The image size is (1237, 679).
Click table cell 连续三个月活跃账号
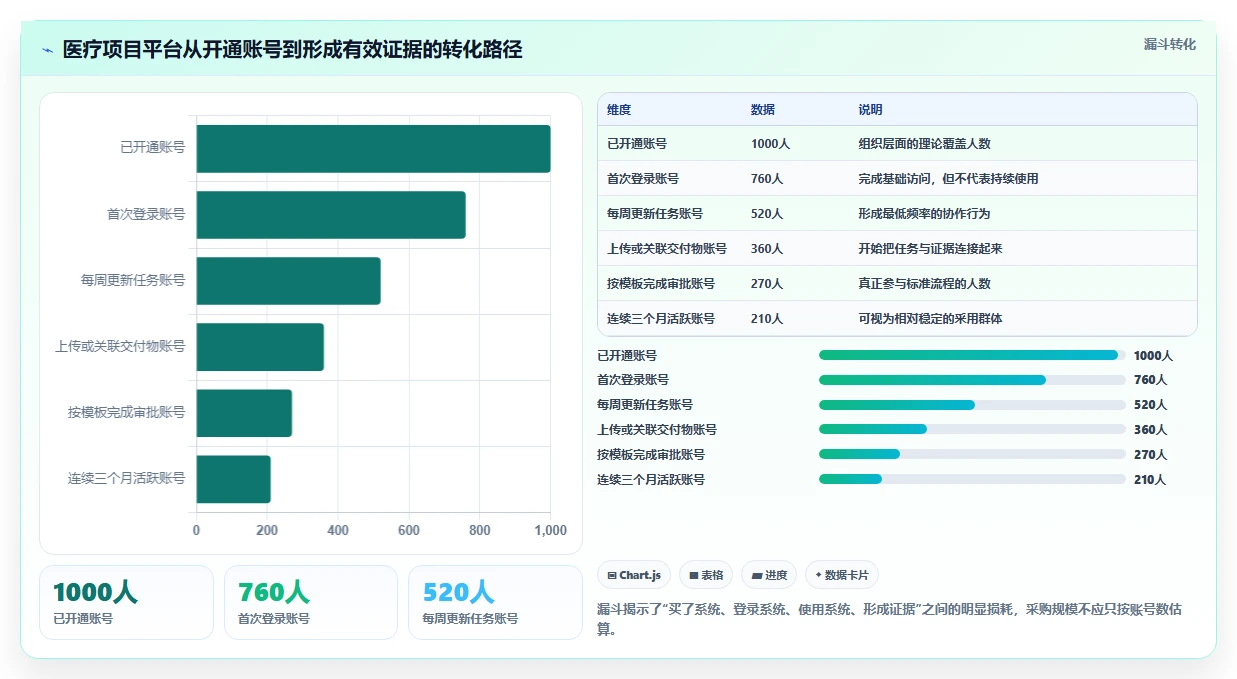tap(661, 319)
